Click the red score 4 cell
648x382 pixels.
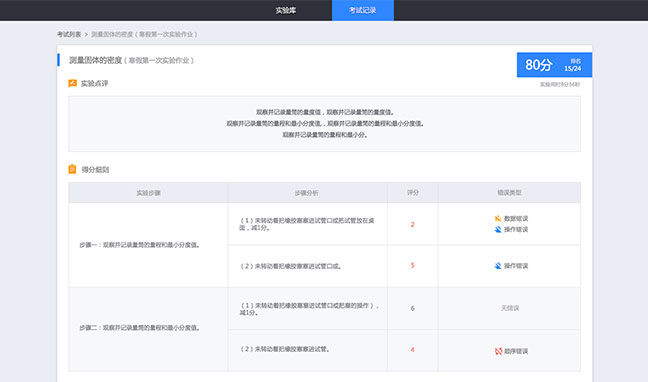(412, 350)
